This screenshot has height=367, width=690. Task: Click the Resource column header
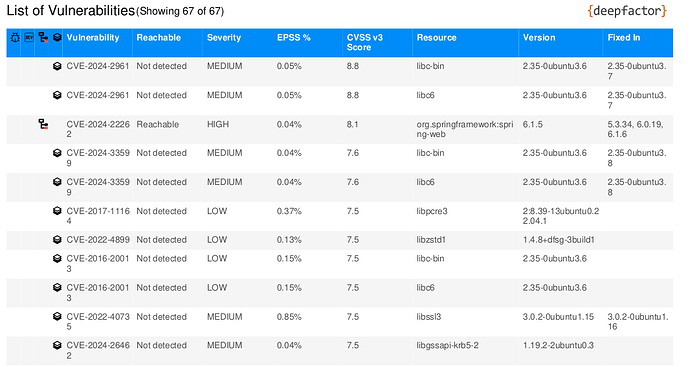pos(437,38)
